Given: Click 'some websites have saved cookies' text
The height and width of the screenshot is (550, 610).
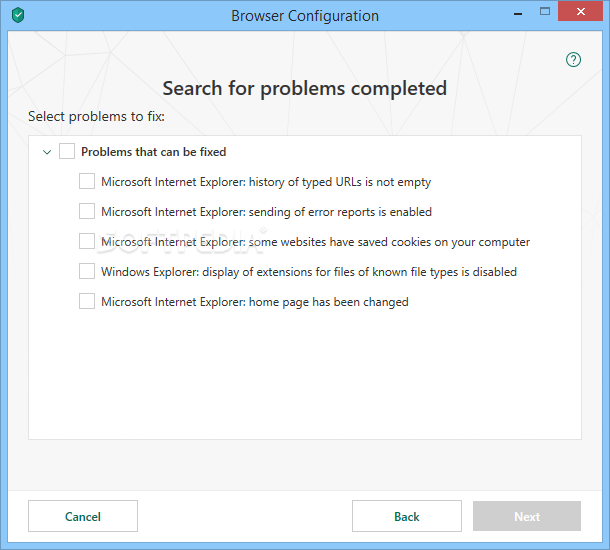Looking at the screenshot, I should coord(319,242).
